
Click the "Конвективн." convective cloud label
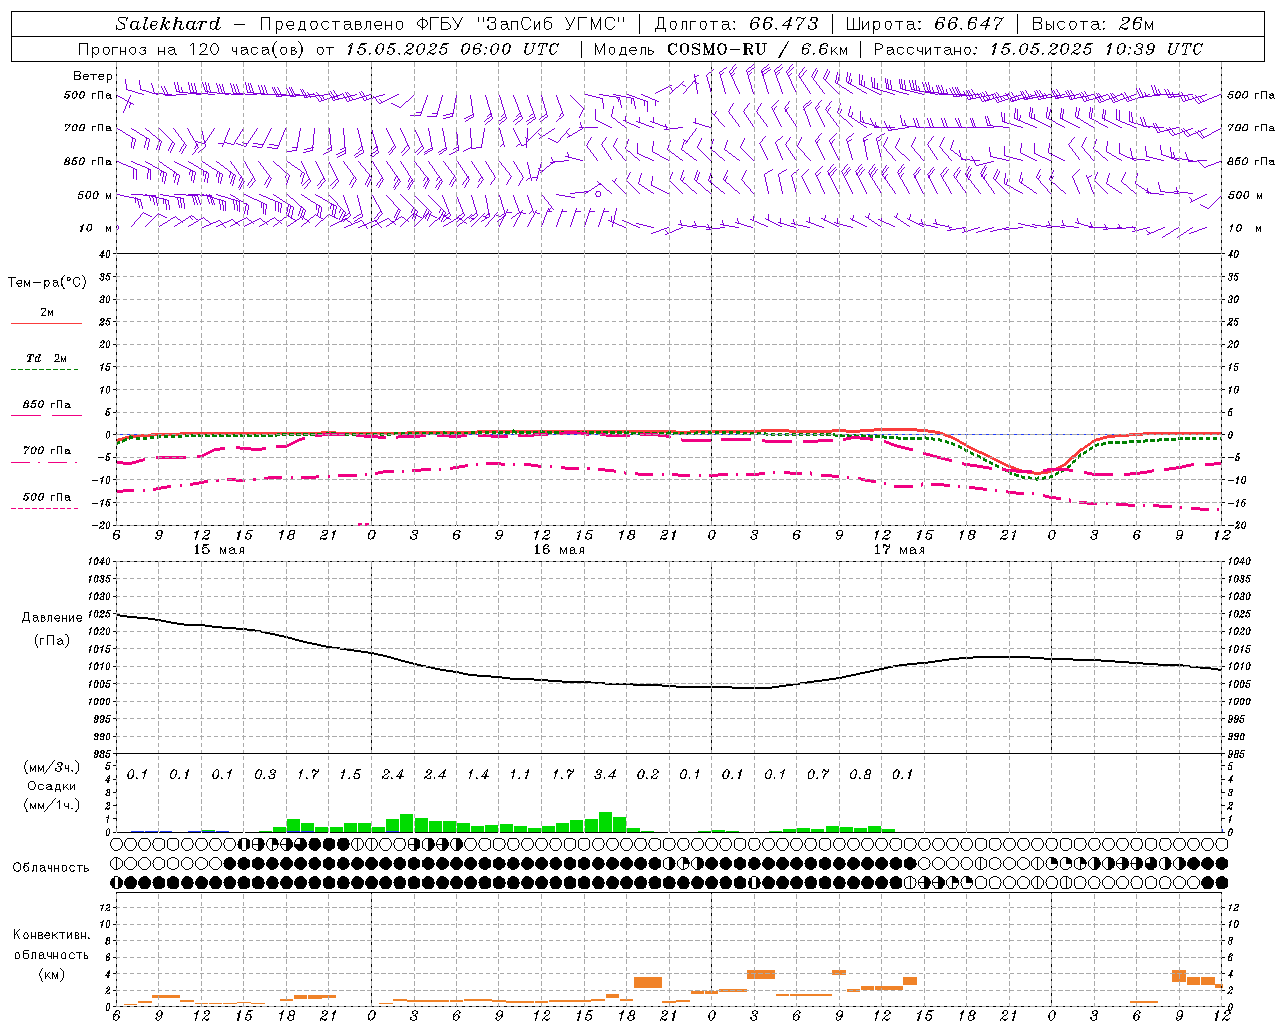point(51,935)
